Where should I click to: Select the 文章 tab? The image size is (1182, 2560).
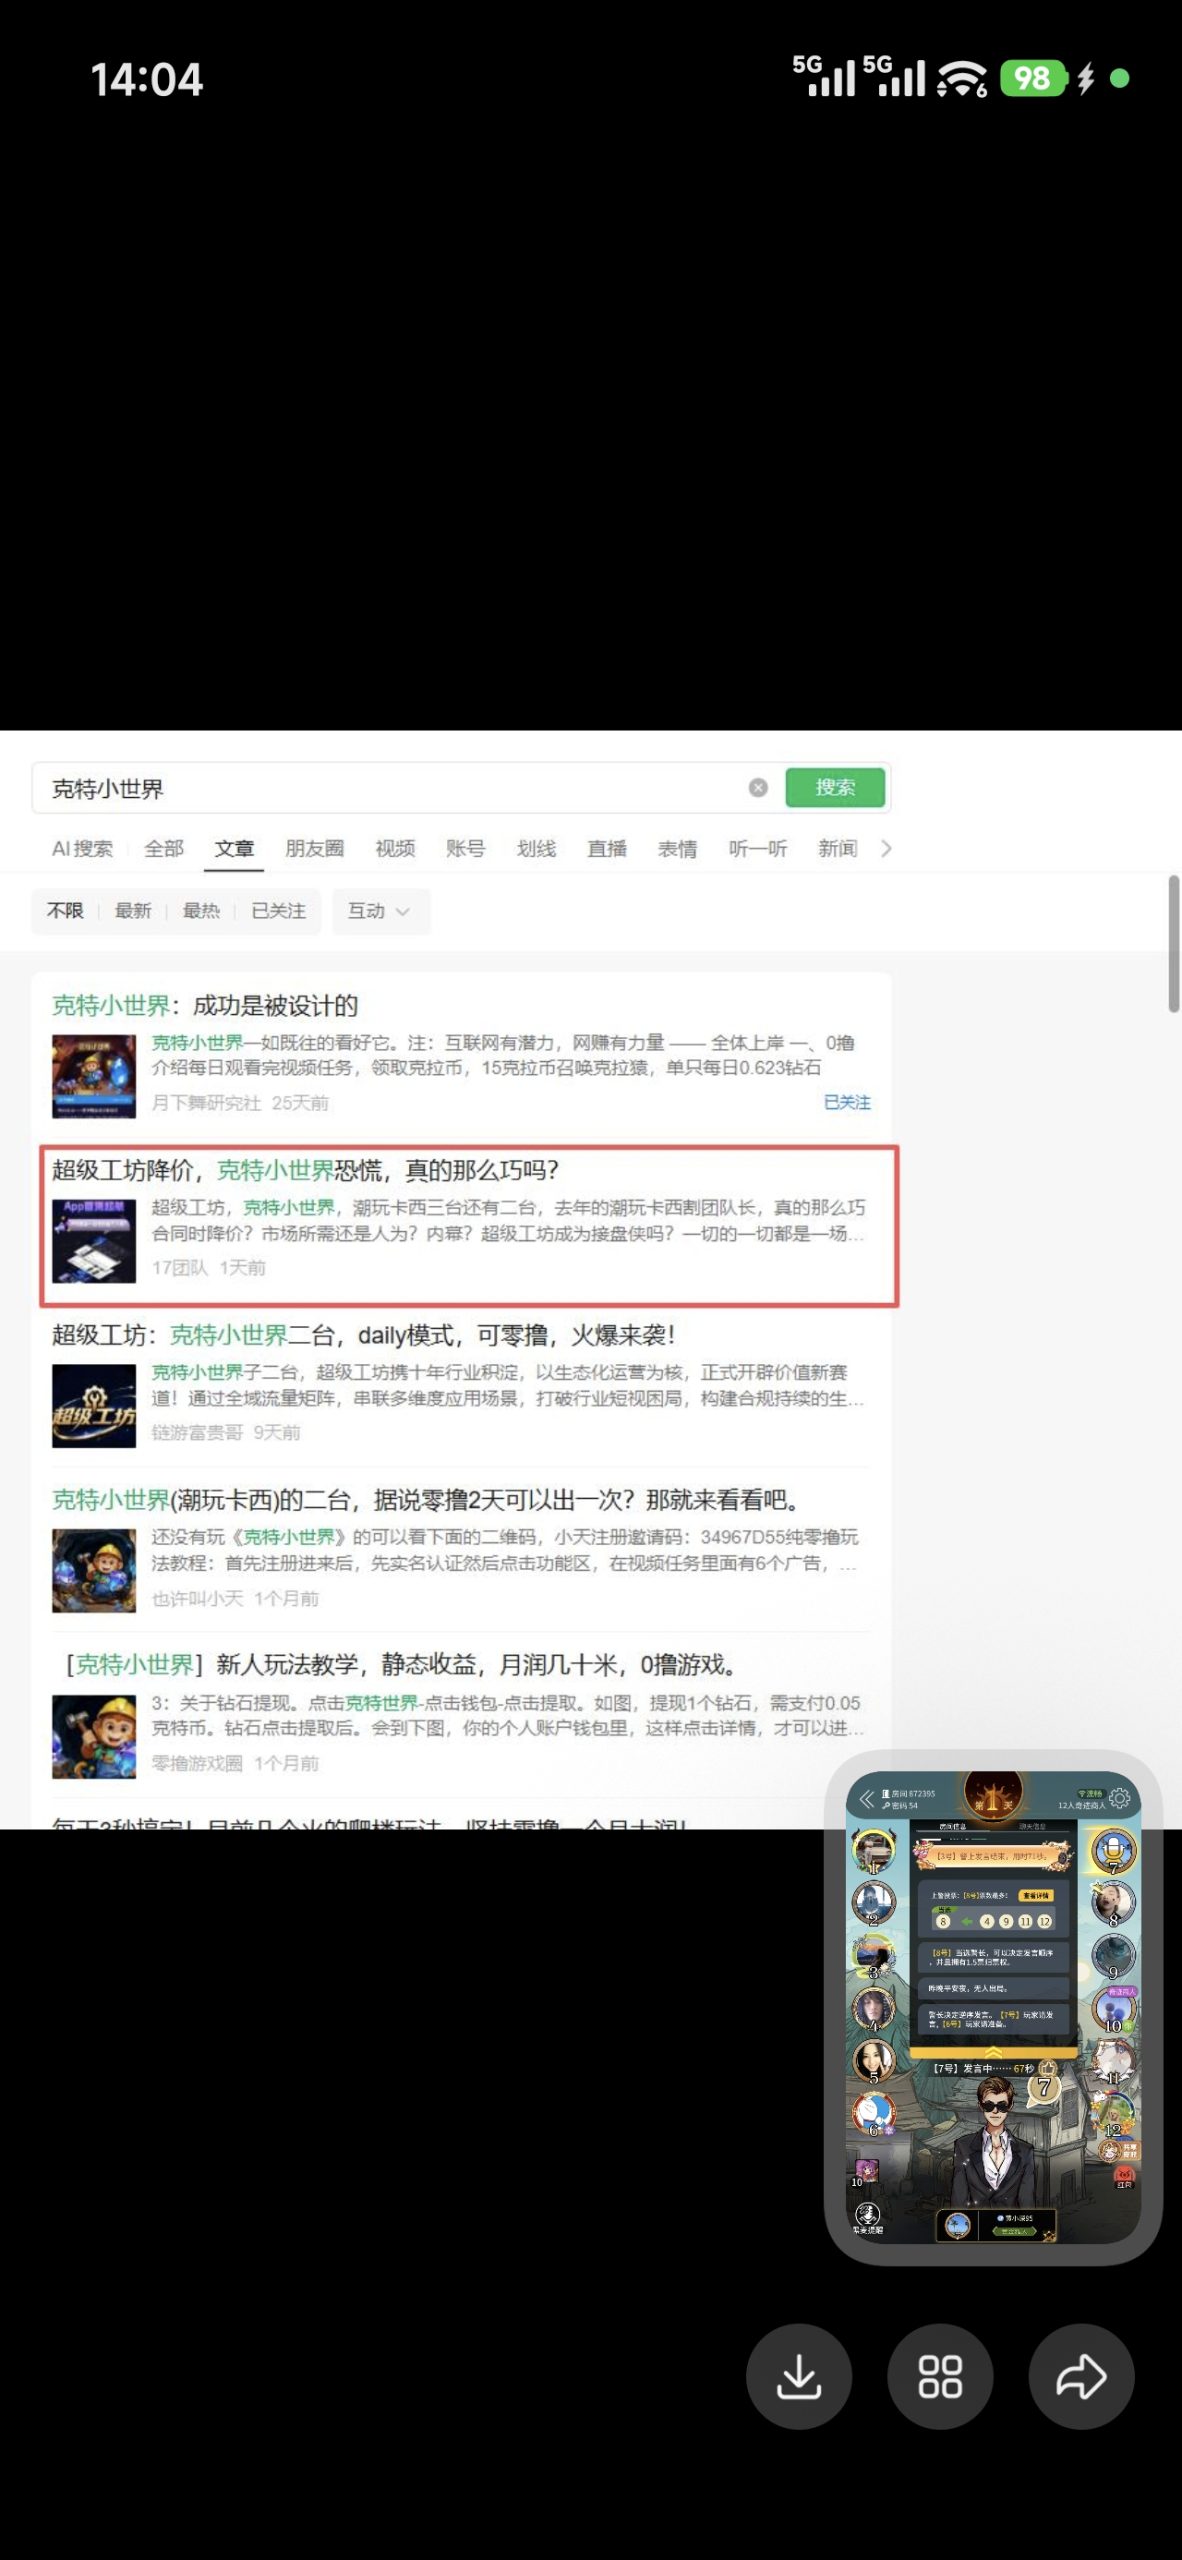tap(234, 849)
